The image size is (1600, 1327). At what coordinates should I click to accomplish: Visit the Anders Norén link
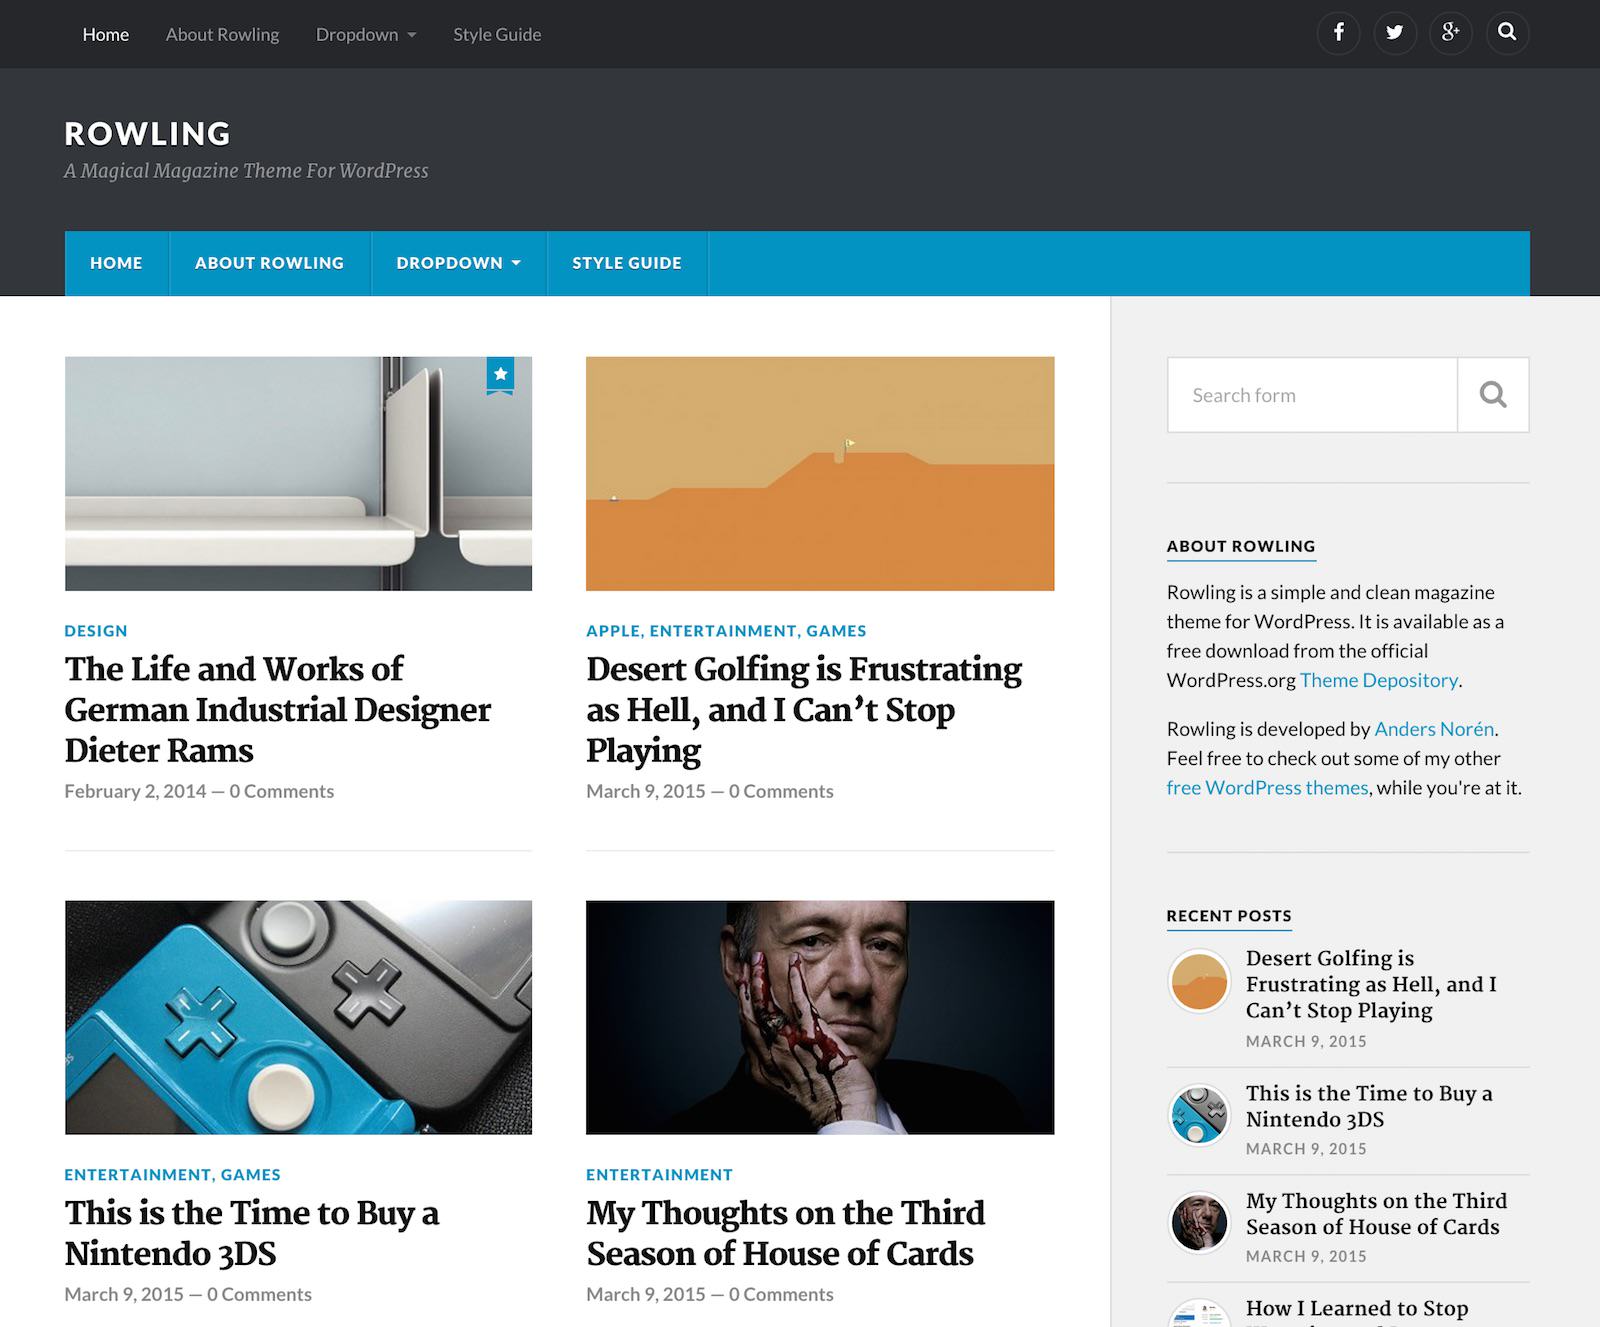[x=1434, y=729]
